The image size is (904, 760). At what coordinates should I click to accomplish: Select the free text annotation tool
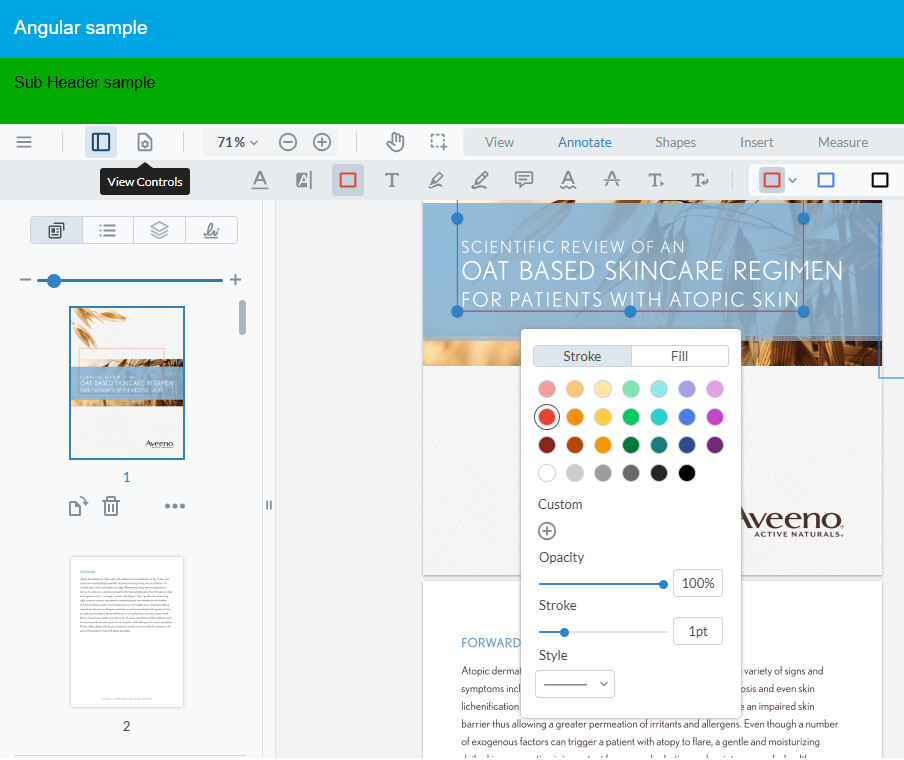pyautogui.click(x=392, y=180)
